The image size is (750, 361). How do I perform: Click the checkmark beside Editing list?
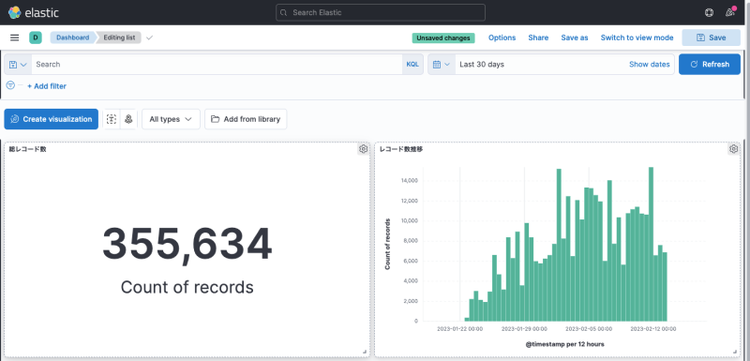tap(149, 38)
